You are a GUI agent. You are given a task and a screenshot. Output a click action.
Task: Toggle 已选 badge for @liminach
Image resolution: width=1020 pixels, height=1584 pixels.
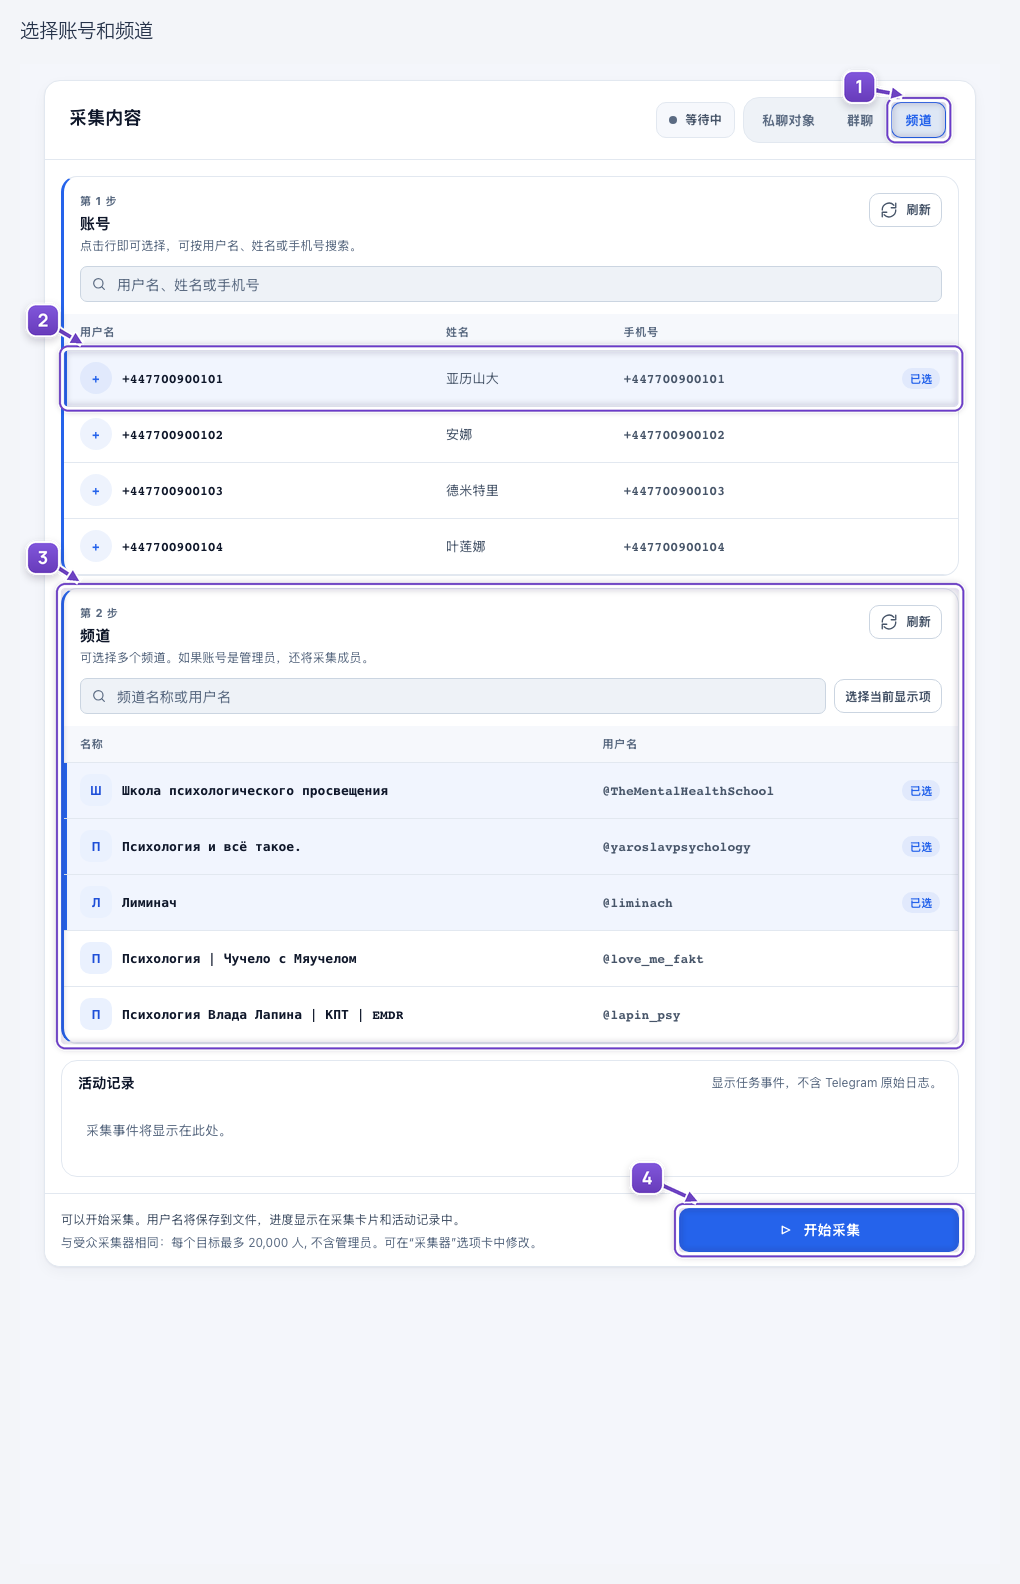click(921, 903)
